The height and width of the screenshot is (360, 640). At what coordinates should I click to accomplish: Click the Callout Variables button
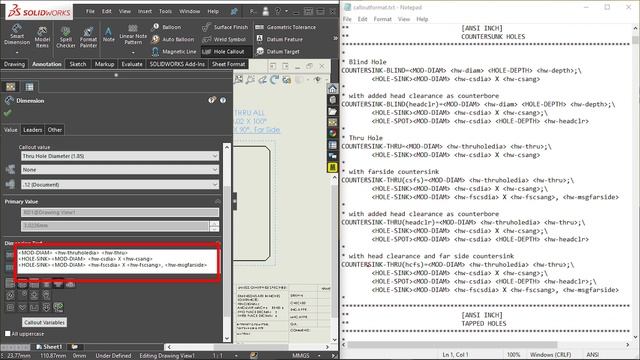44,322
